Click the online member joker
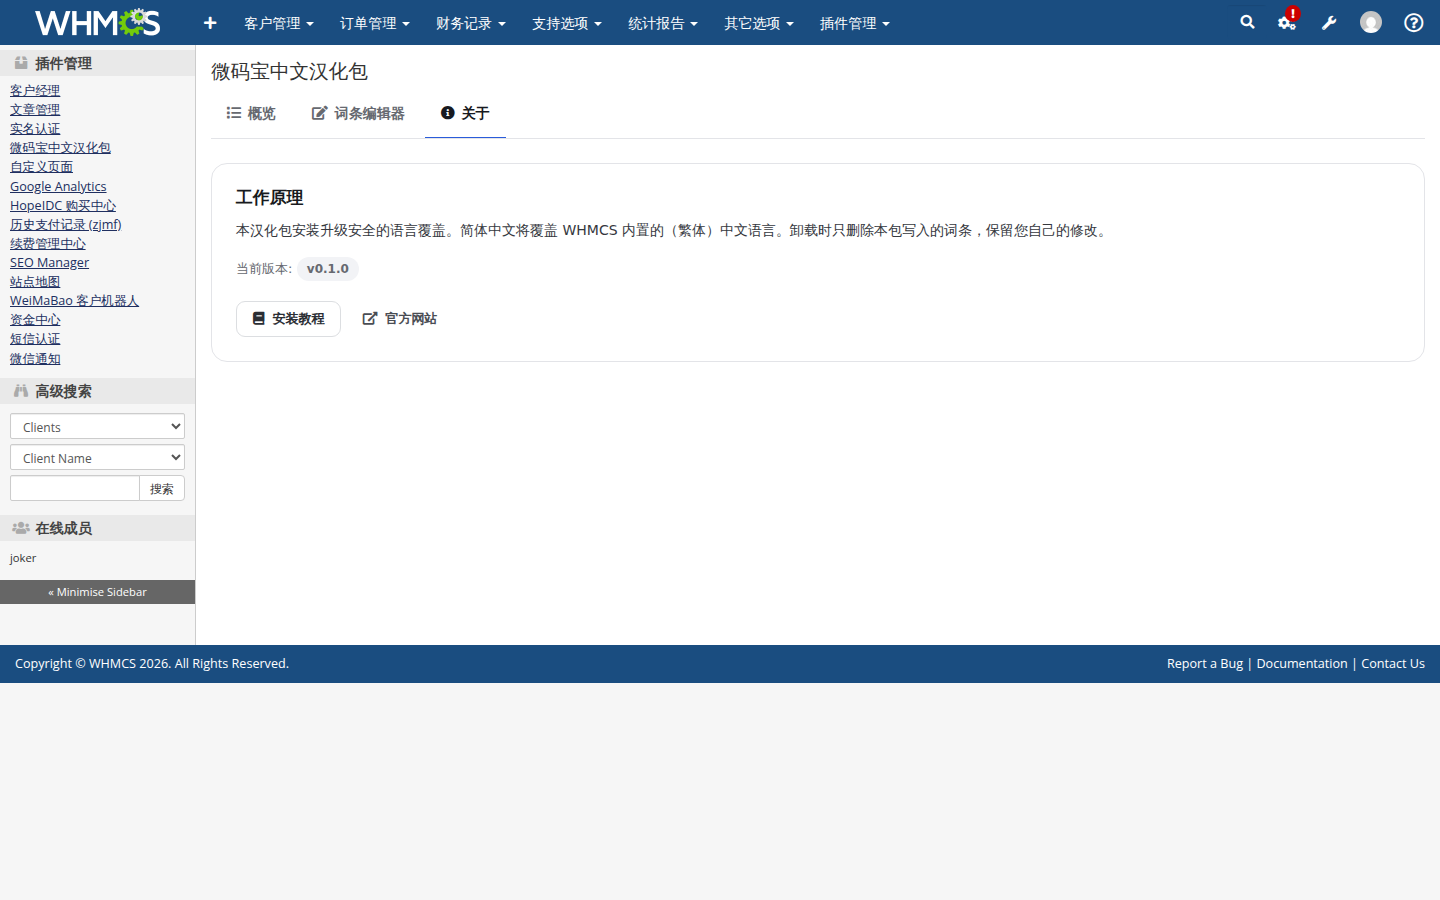Image resolution: width=1440 pixels, height=900 pixels. (23, 558)
